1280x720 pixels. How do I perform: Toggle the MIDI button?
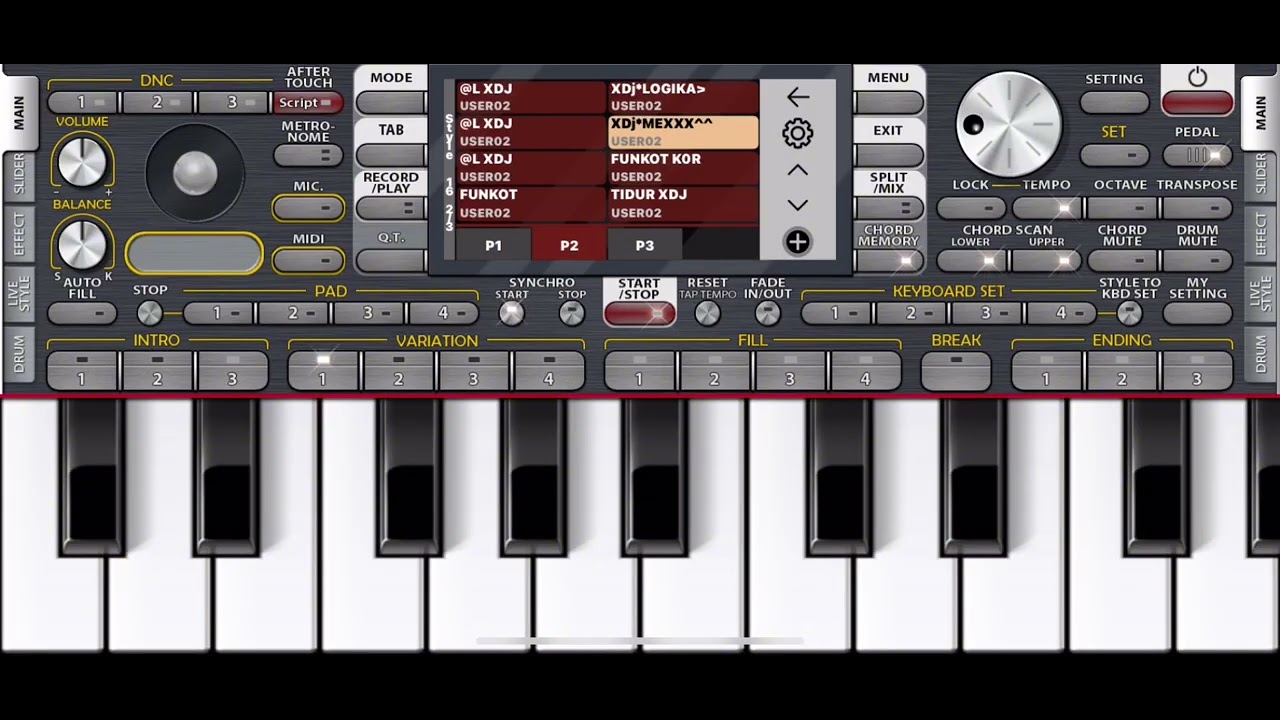(x=308, y=260)
